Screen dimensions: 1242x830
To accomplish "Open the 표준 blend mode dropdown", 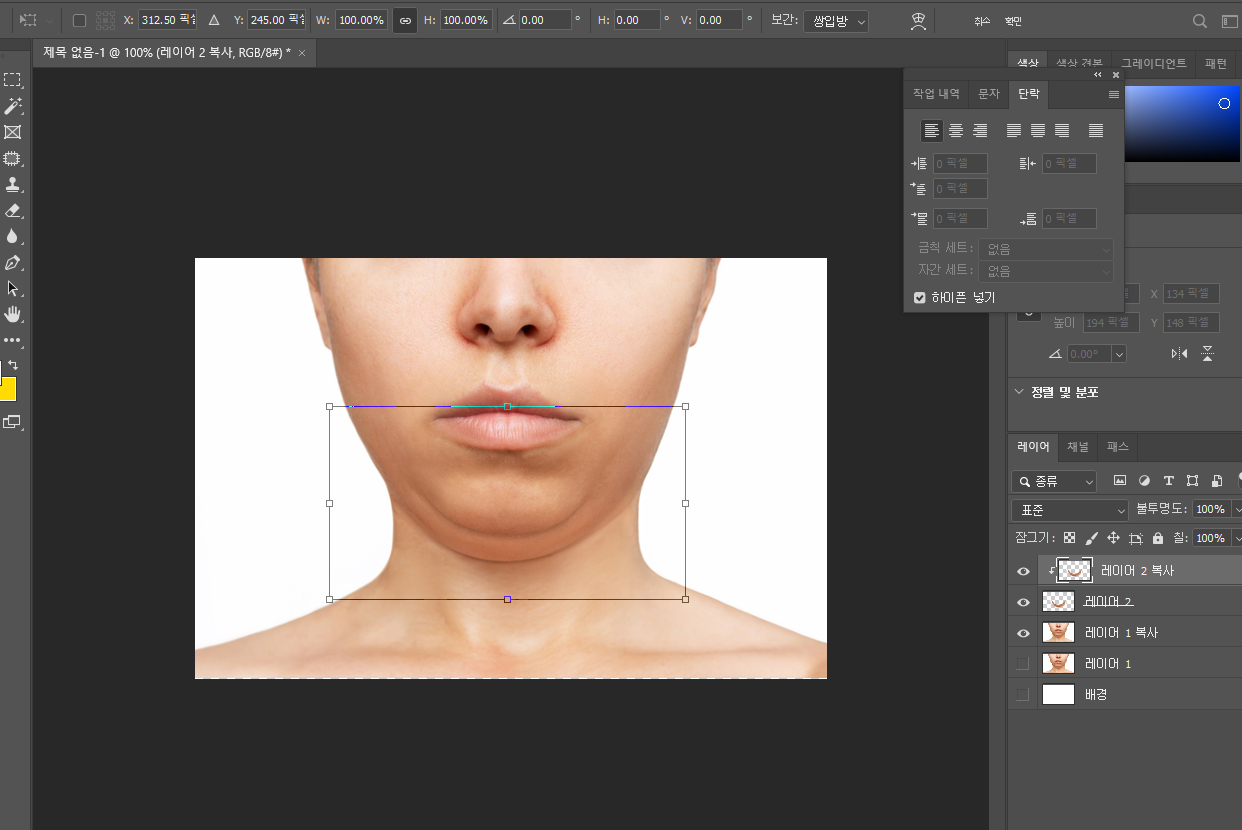I will (1069, 510).
